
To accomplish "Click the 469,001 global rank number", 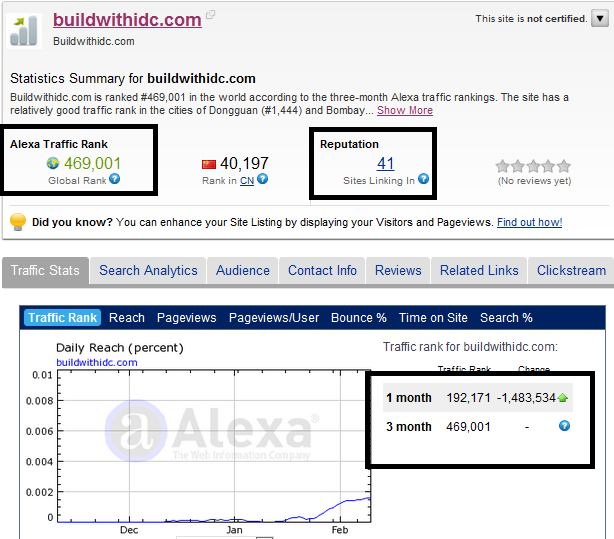I will tap(93, 163).
